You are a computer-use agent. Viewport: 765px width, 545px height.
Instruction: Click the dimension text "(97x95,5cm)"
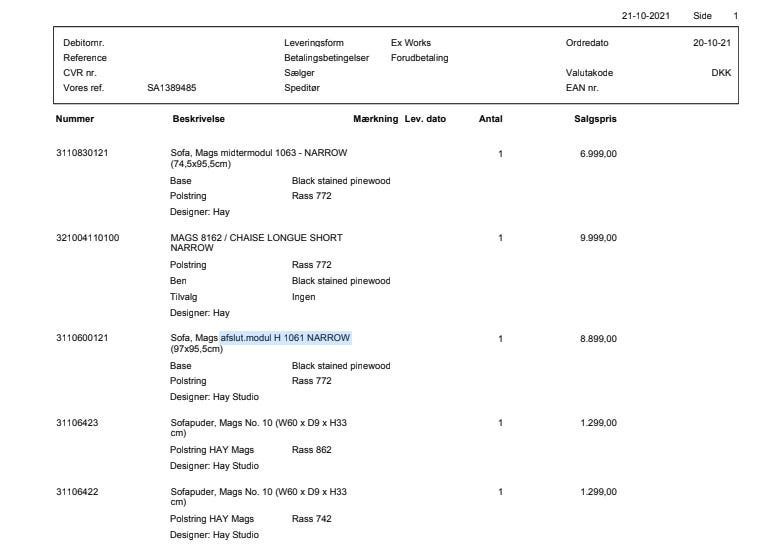pos(197,349)
